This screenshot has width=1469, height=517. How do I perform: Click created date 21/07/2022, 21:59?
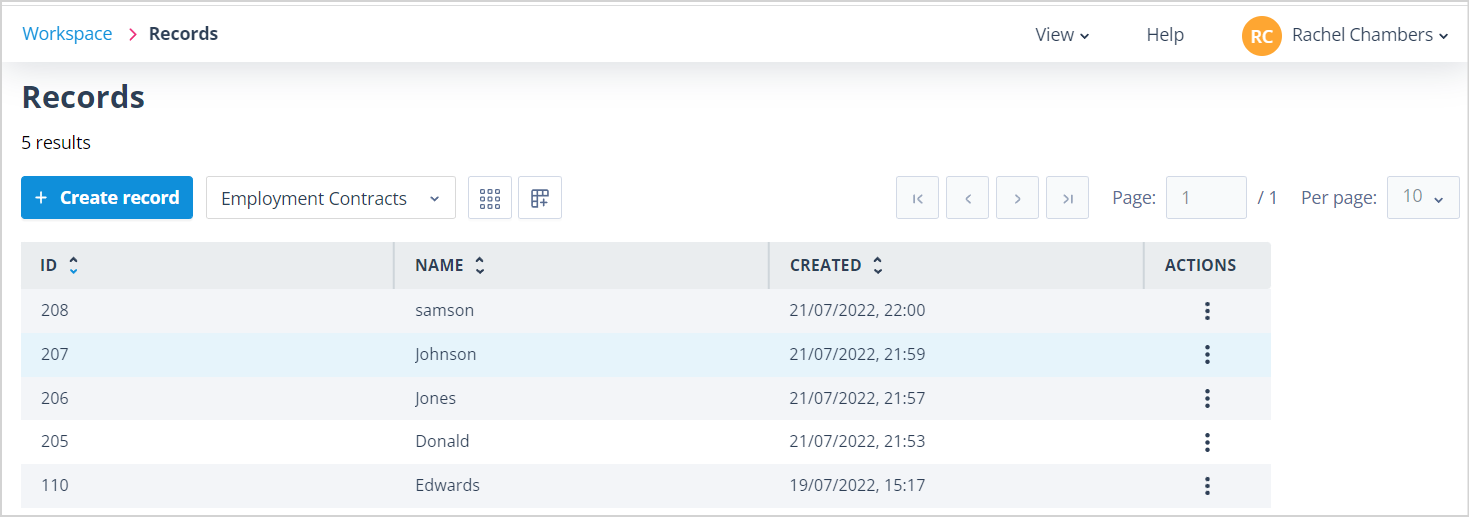858,354
